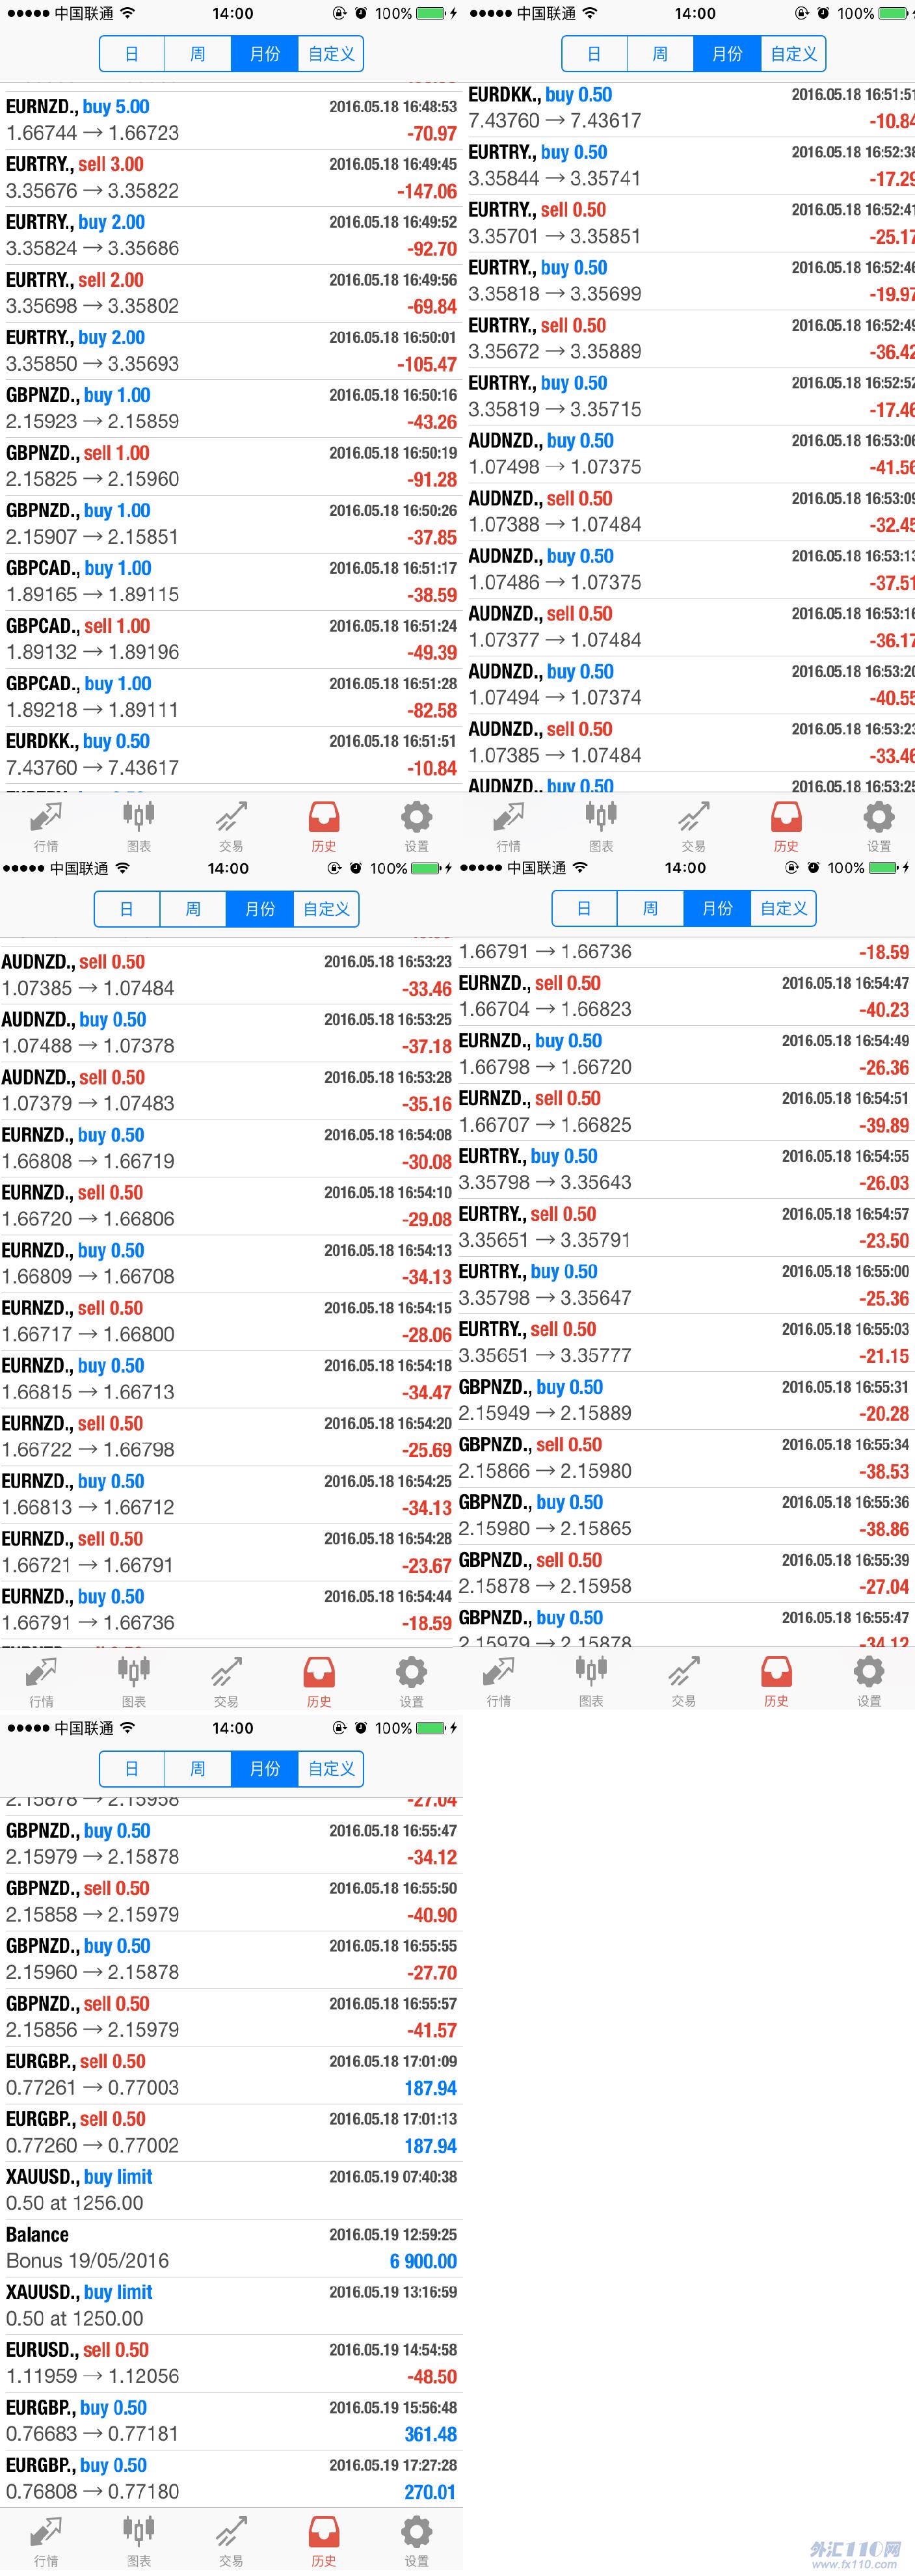Select GBPCAD sell 1.00 trade at 16:51:24
Viewport: 915px width, 2576px height.
pyautogui.click(x=231, y=640)
